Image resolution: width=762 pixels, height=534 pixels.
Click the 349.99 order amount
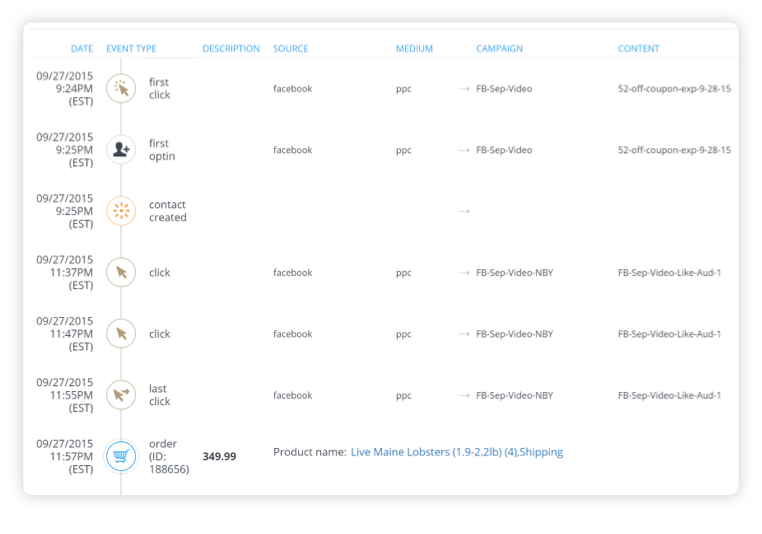click(x=219, y=456)
